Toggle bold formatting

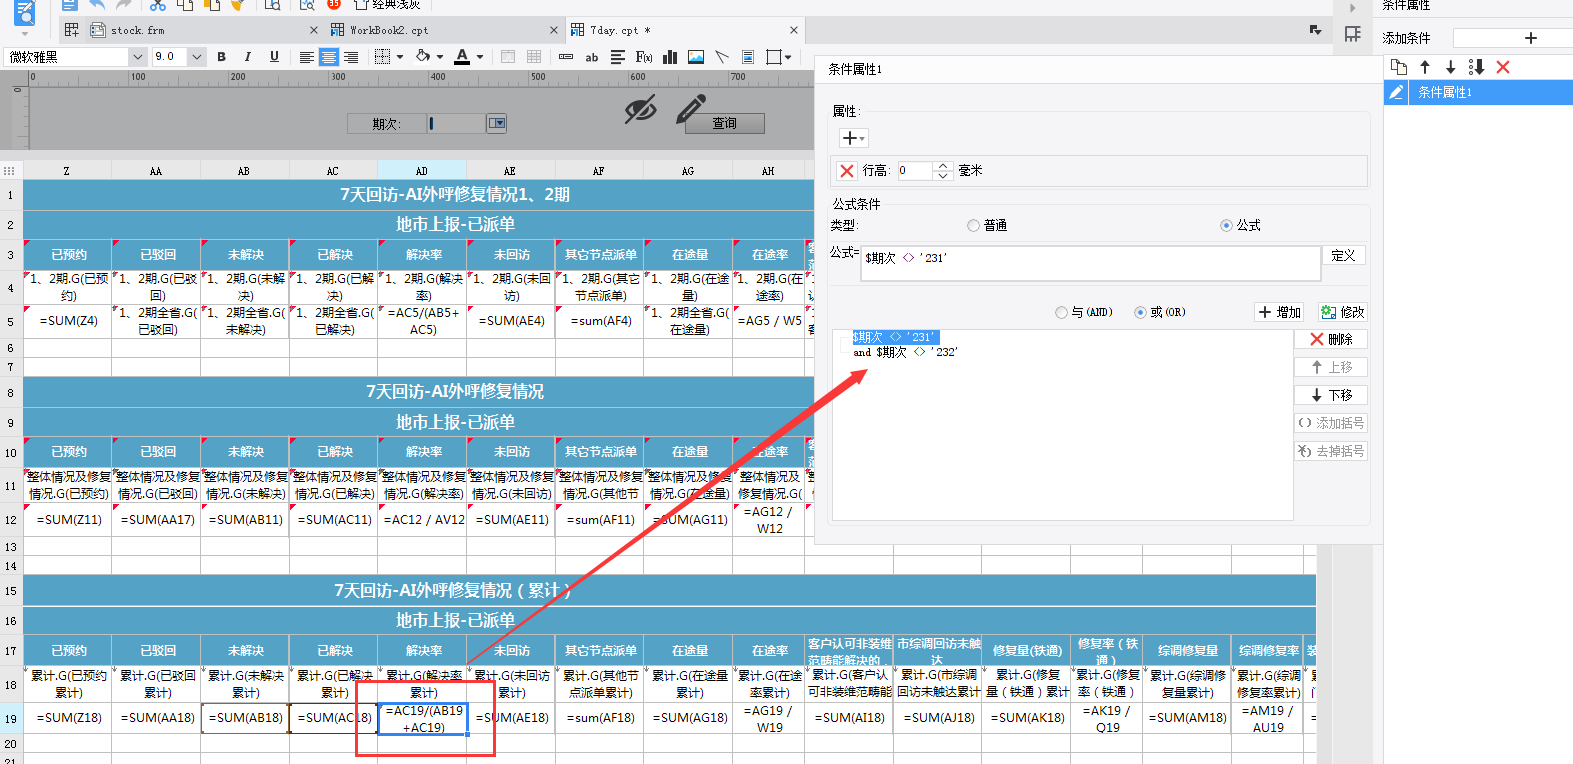click(221, 57)
